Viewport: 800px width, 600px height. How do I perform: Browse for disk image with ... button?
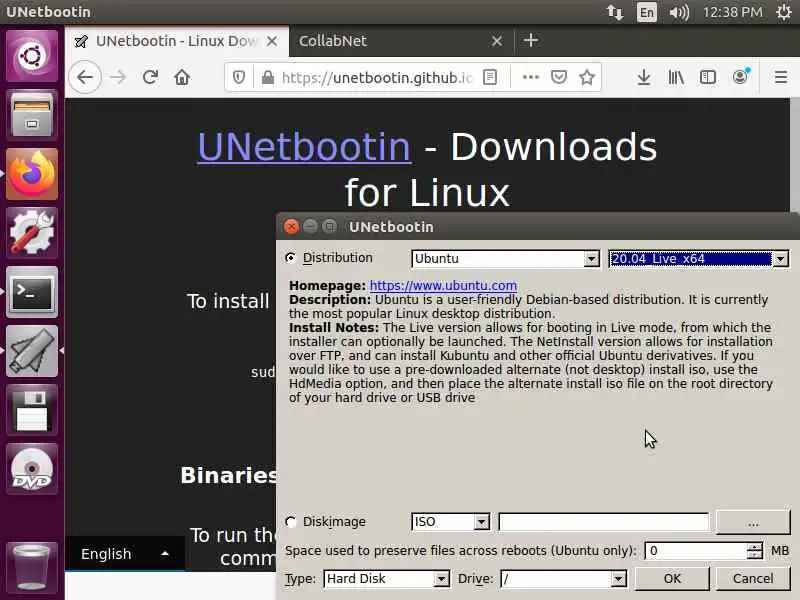coord(753,521)
